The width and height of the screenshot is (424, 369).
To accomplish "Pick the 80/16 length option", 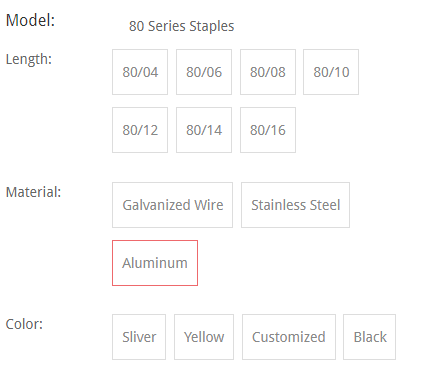I will pos(268,130).
